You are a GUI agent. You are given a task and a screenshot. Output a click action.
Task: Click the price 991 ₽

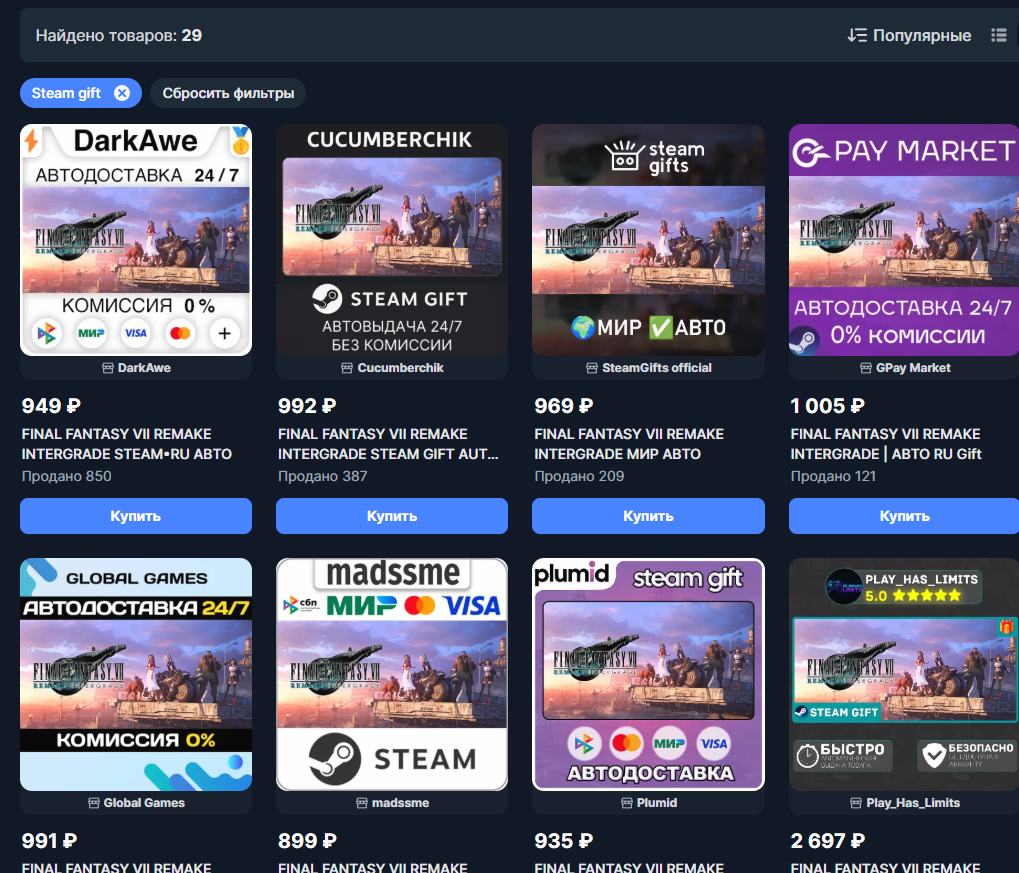click(49, 840)
